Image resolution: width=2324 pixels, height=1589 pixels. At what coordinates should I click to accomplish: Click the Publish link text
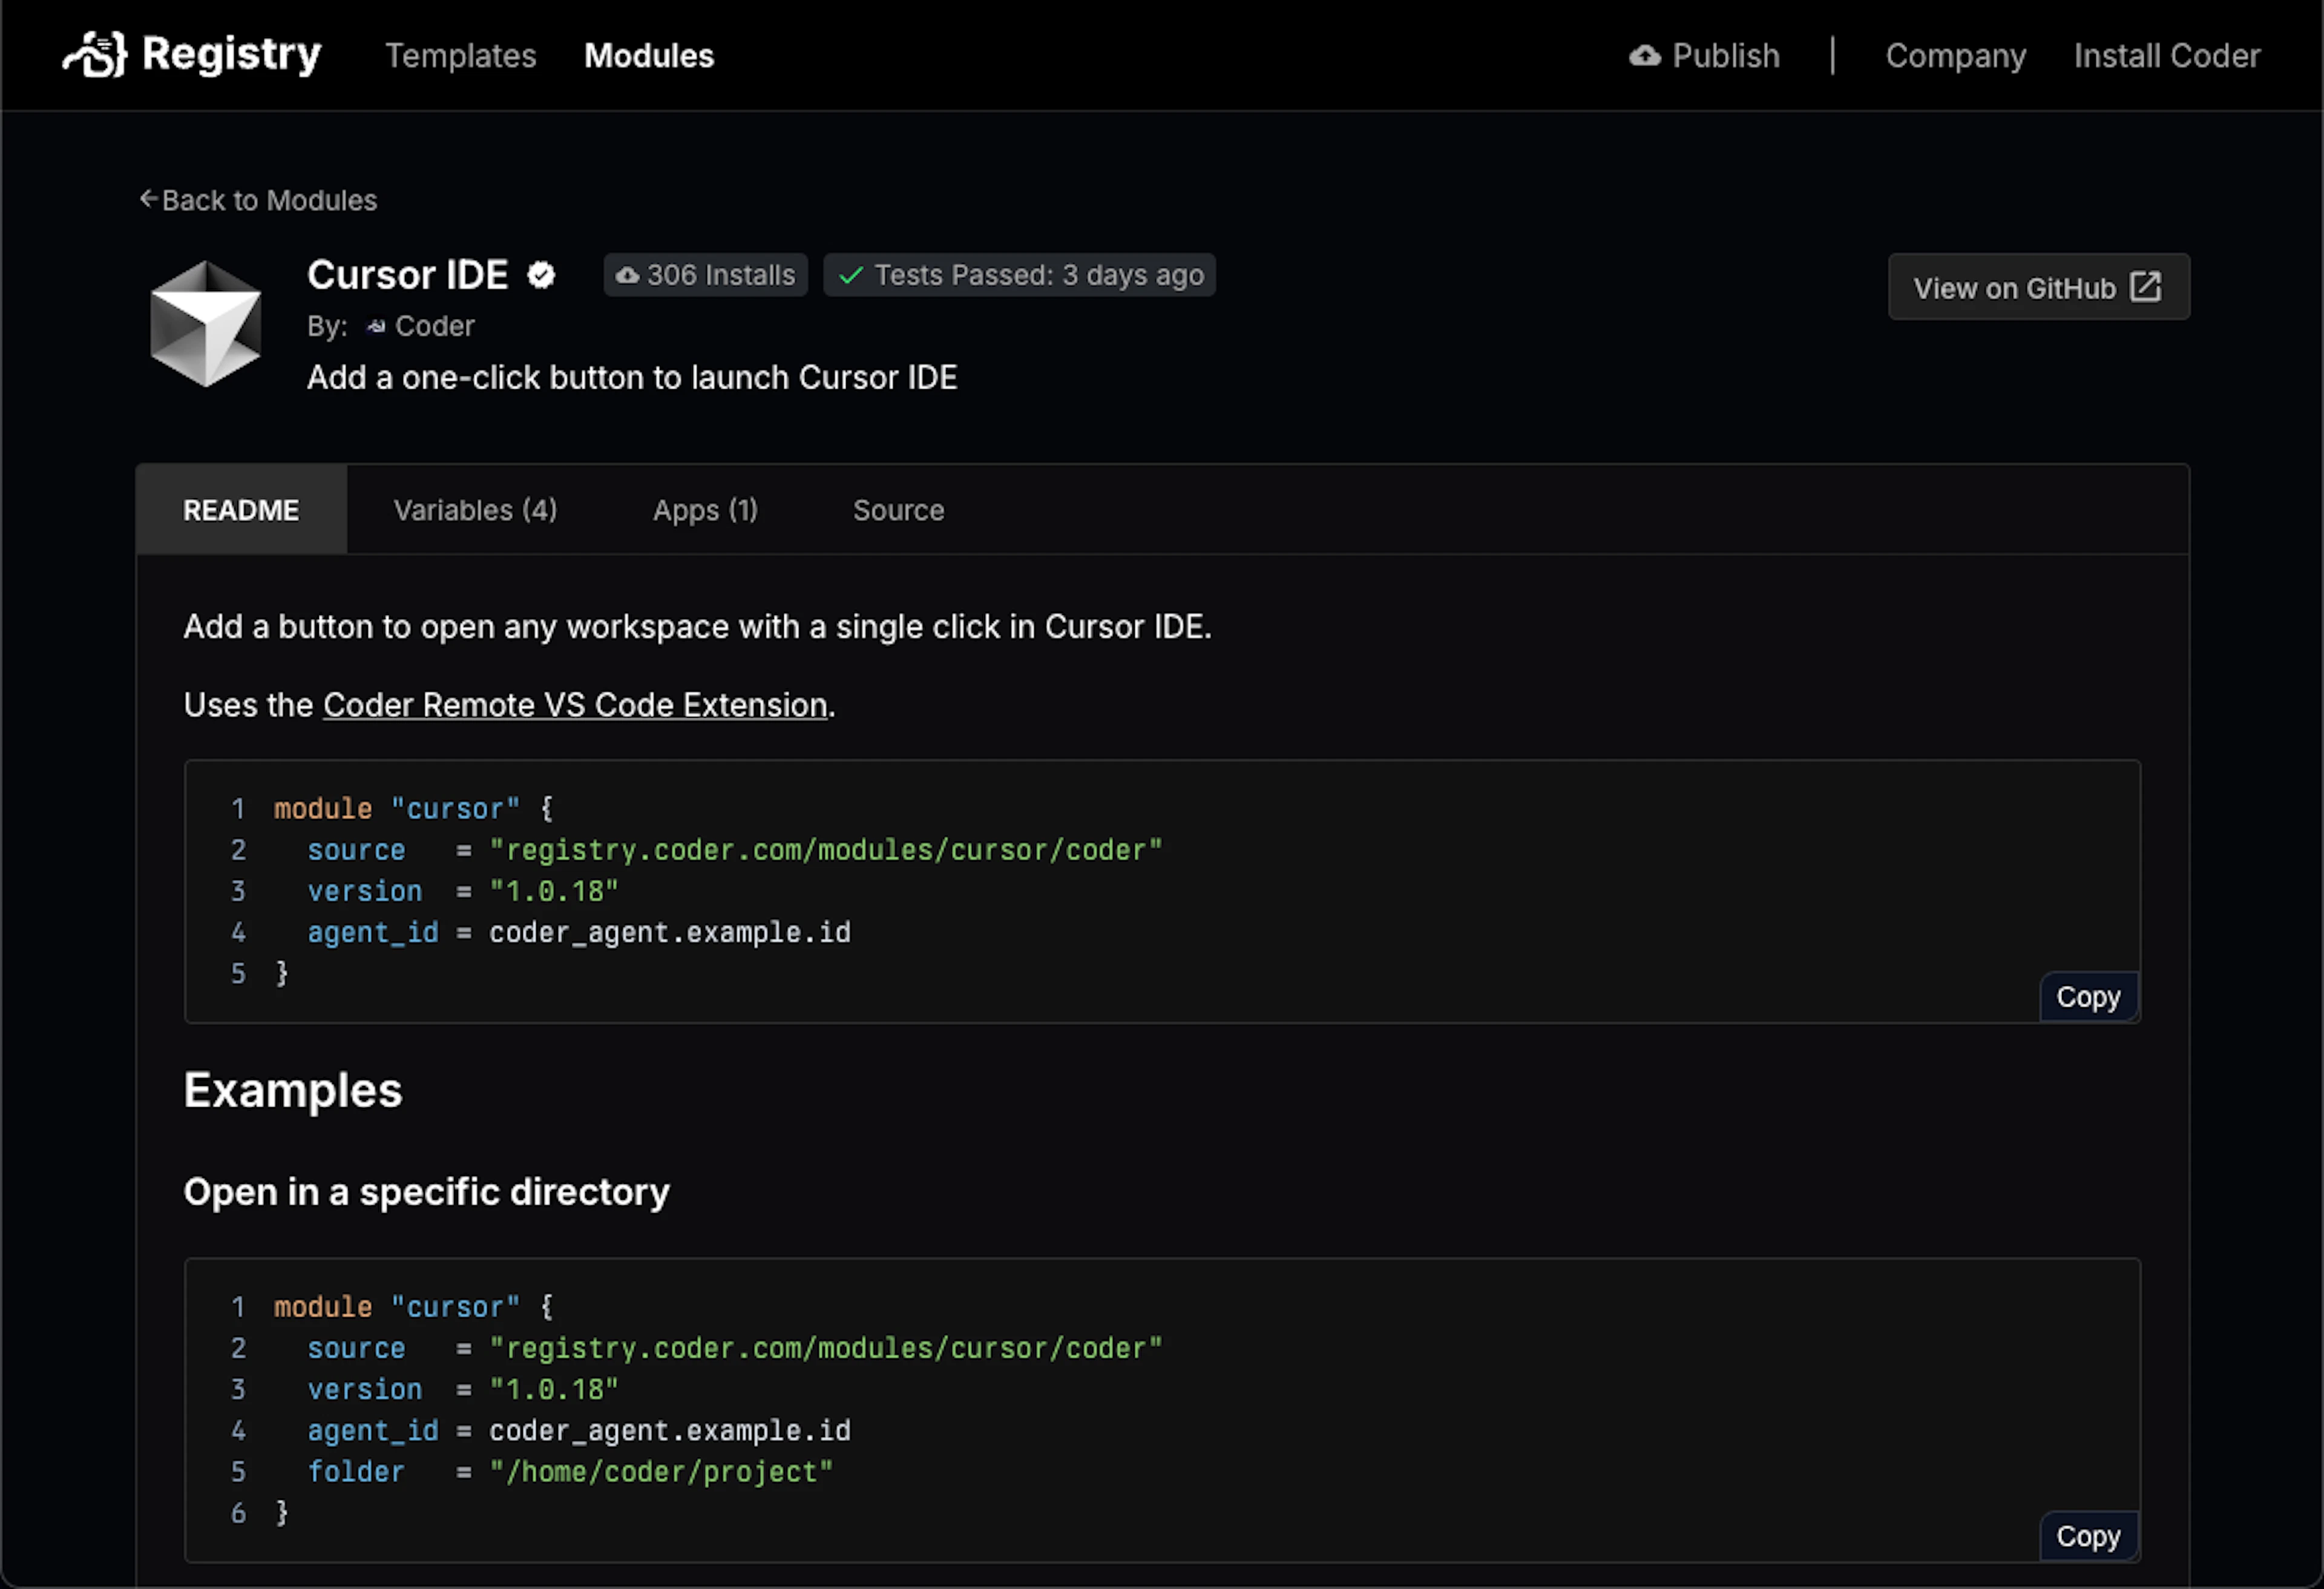[1726, 56]
